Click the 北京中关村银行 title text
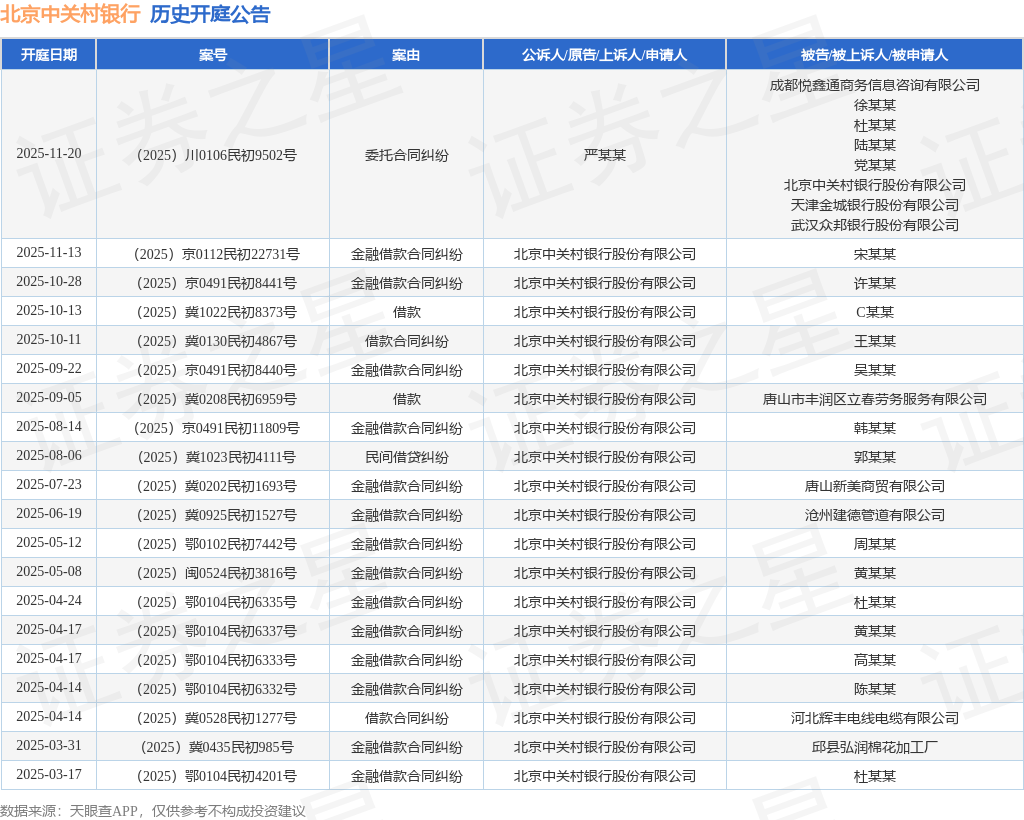Viewport: 1024px width, 820px height. point(70,14)
